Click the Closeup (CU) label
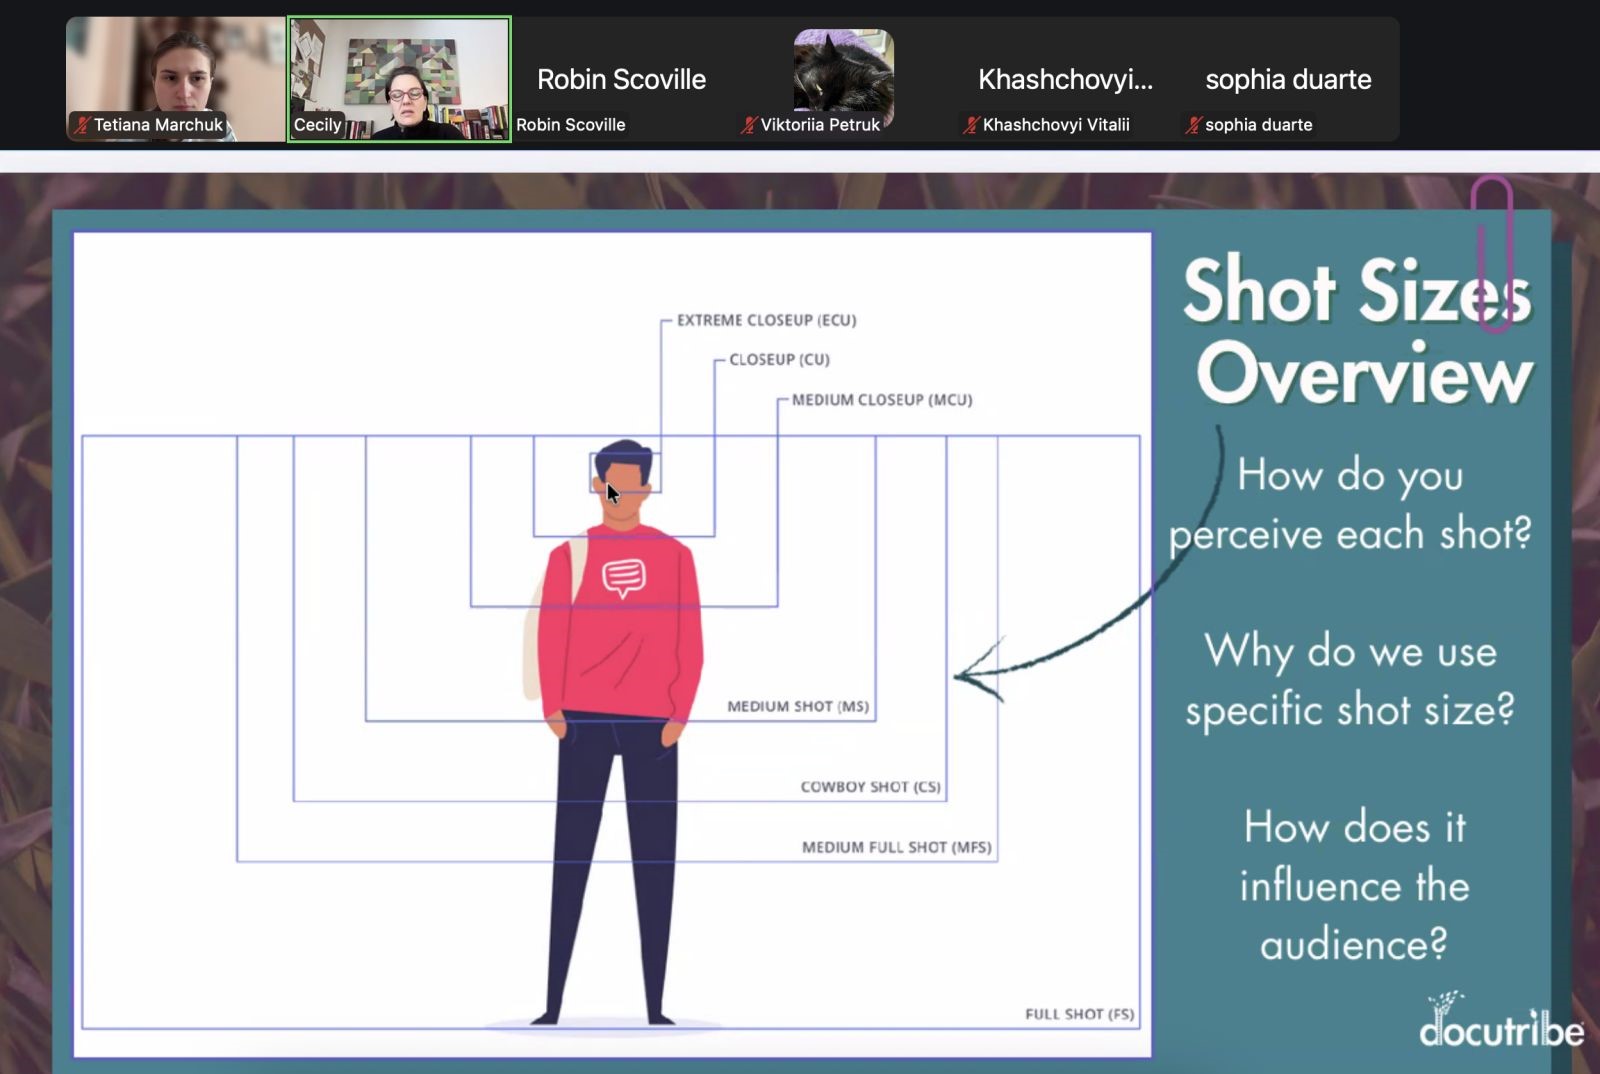Viewport: 1600px width, 1074px height. coord(779,359)
